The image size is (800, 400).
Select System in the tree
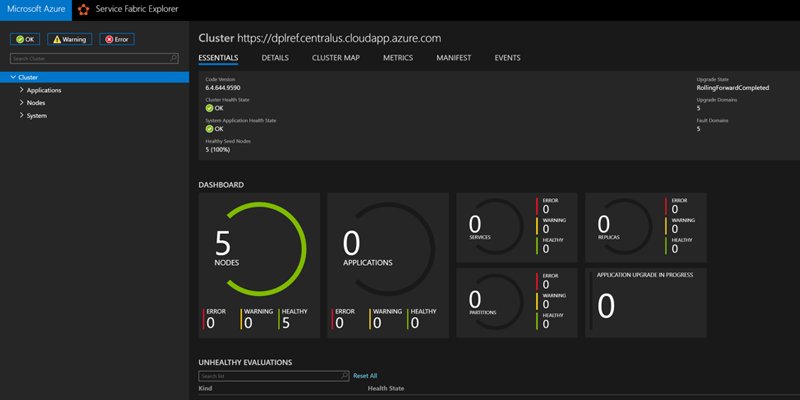(37, 116)
